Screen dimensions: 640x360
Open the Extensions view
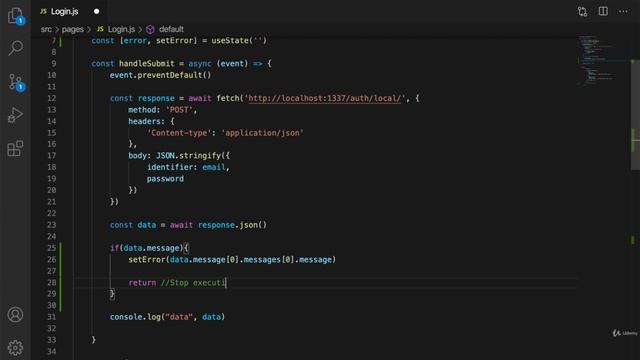tap(15, 149)
